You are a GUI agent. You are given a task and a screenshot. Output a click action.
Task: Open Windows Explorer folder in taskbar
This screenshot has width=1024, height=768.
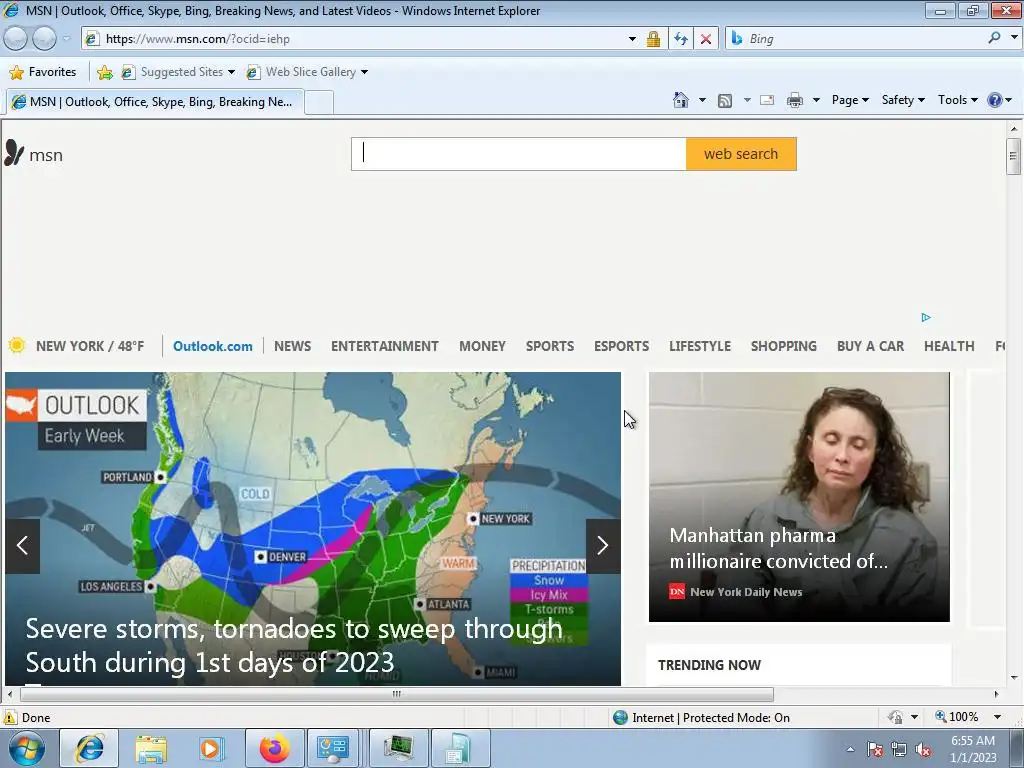point(151,749)
